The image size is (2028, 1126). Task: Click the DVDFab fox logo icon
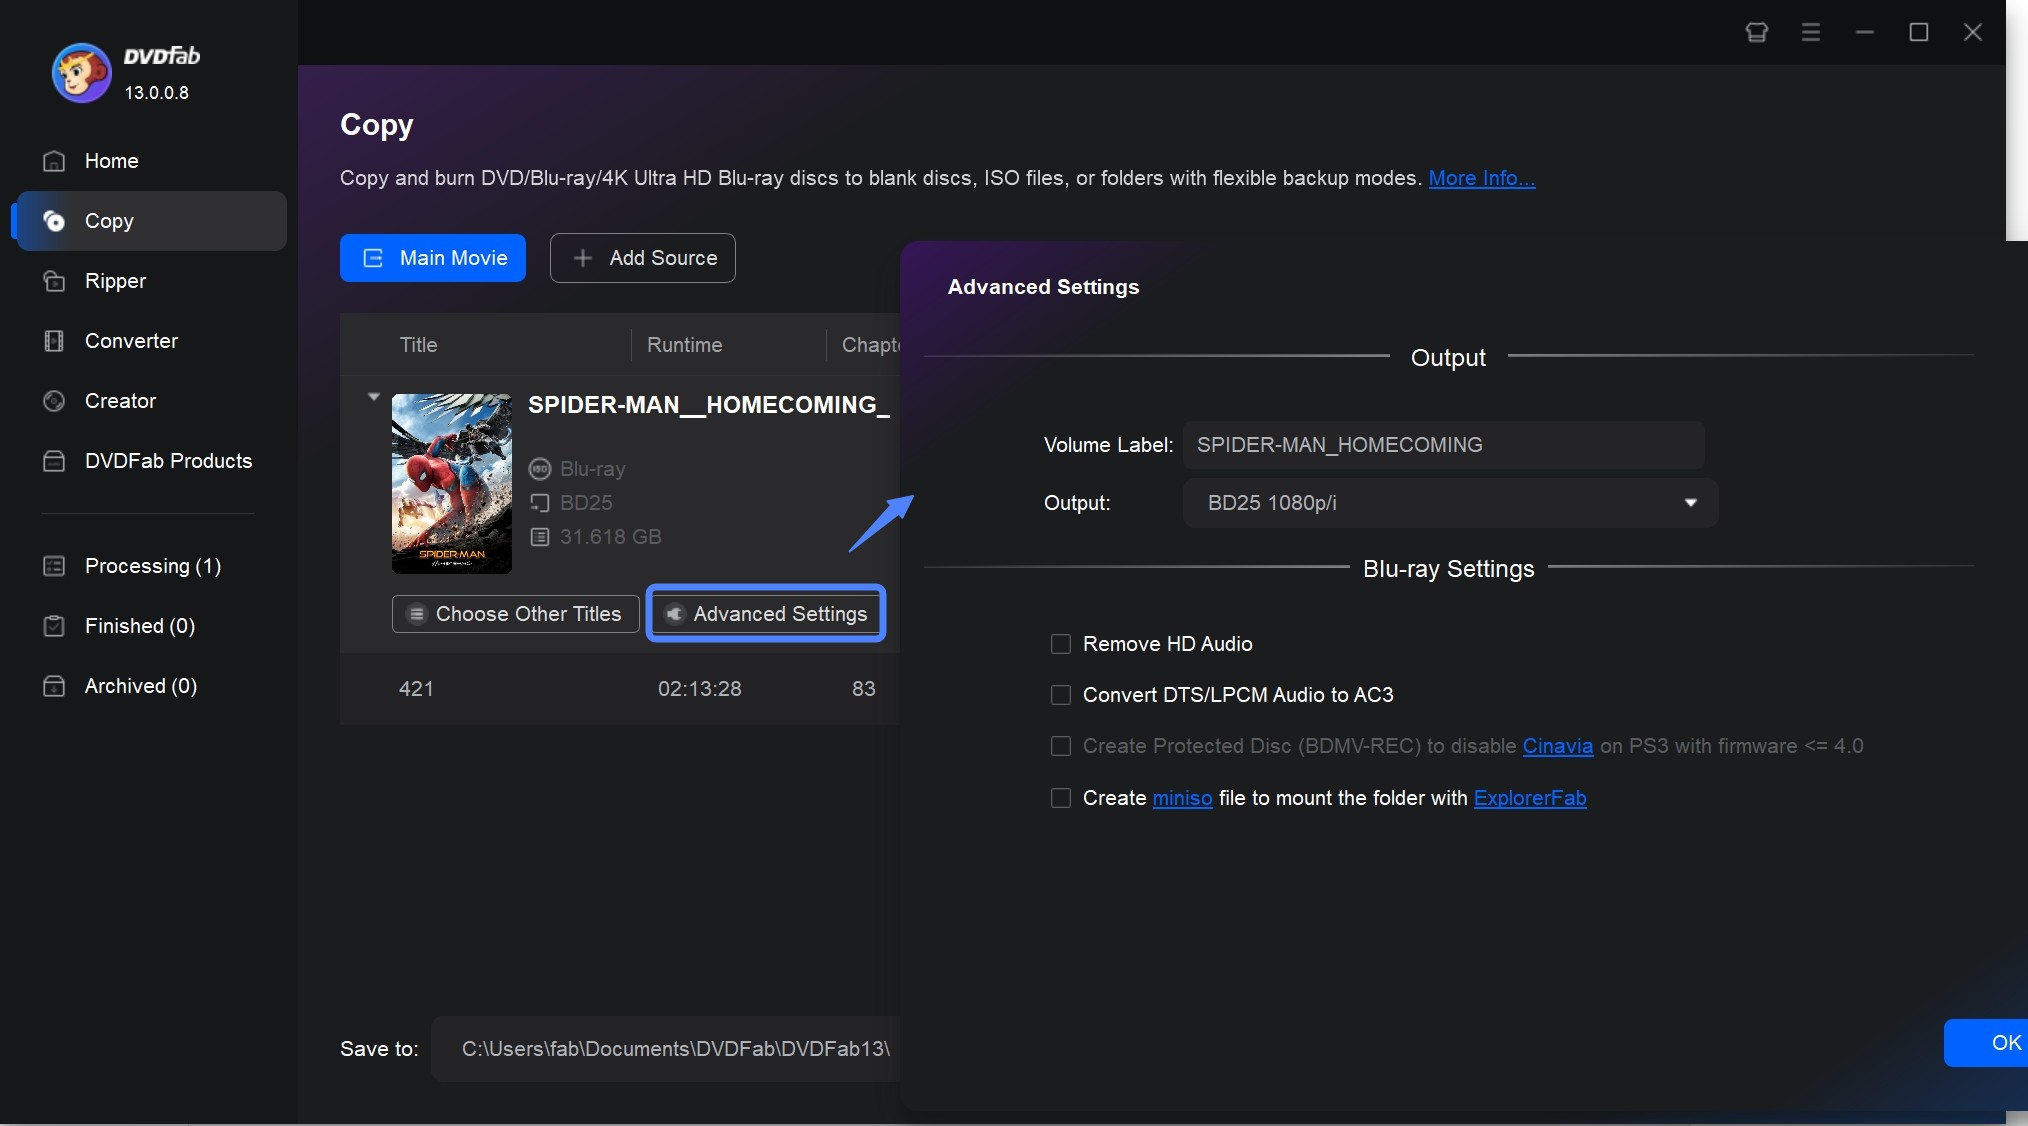pyautogui.click(x=76, y=68)
